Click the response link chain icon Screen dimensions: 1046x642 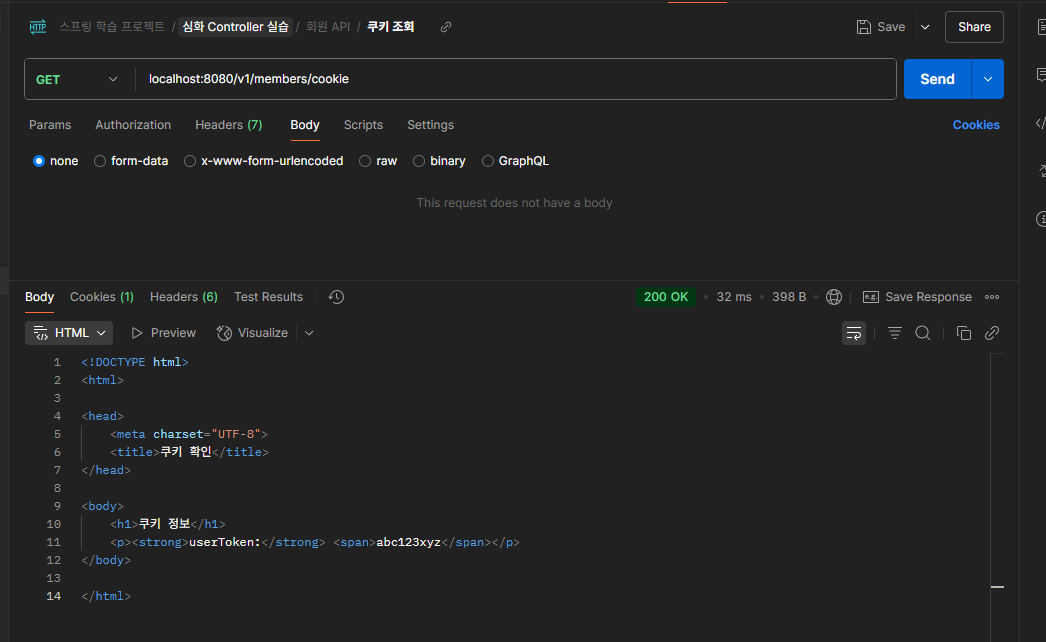[992, 333]
